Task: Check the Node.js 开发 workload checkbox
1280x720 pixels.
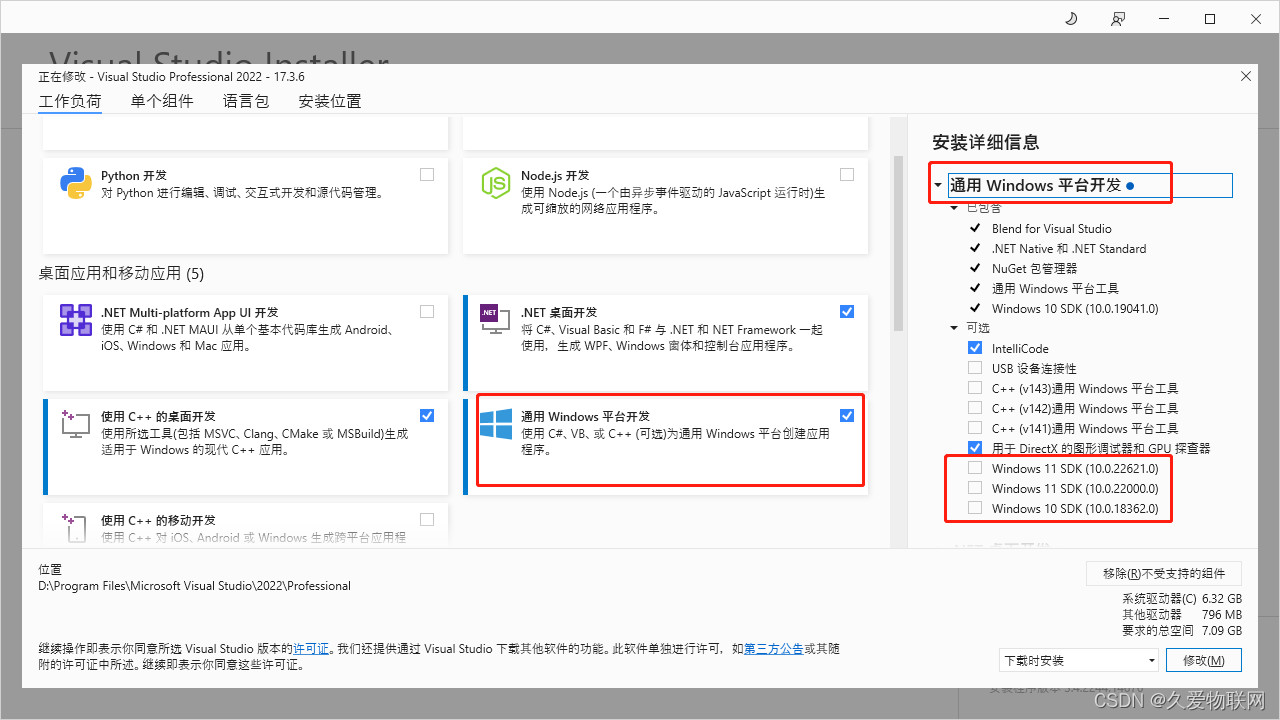Action: [847, 174]
